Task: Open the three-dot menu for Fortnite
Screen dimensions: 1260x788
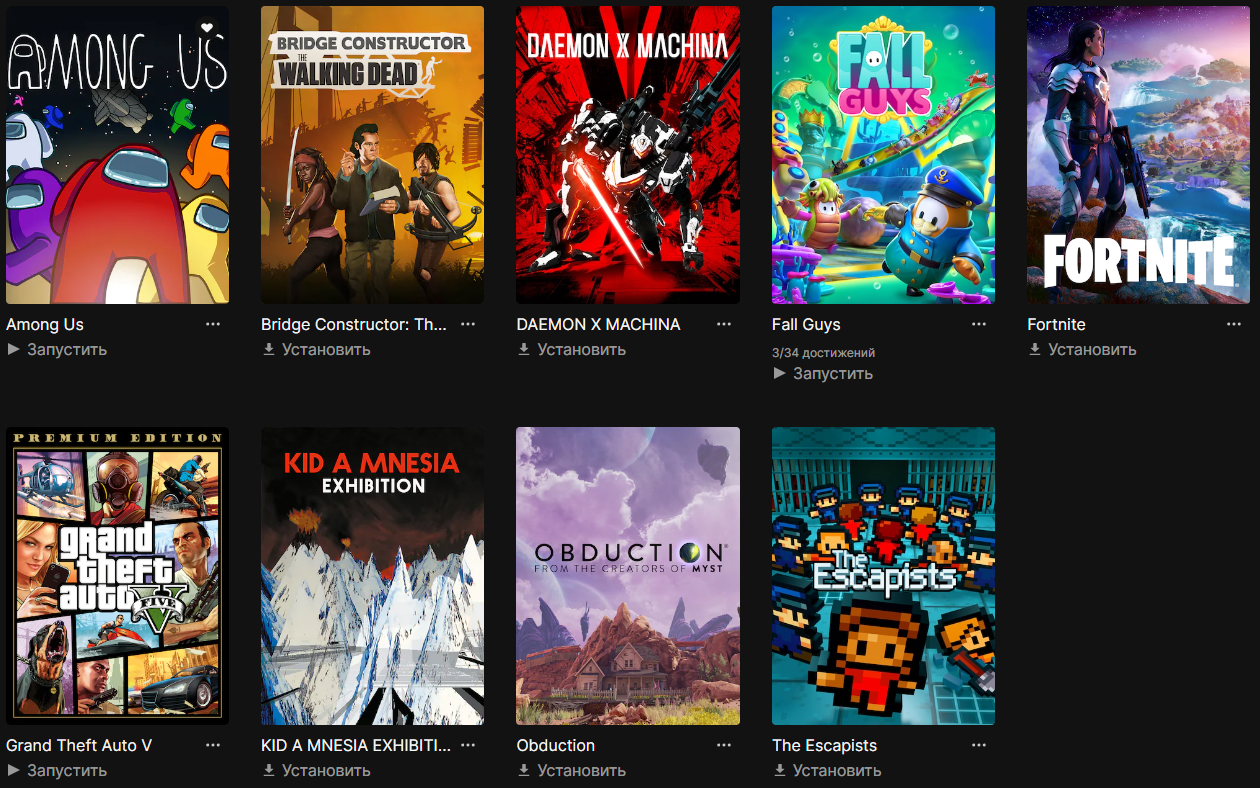Action: click(1235, 324)
